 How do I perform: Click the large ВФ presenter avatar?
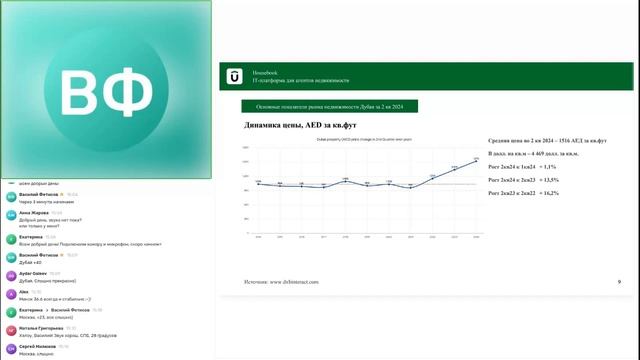tap(107, 89)
